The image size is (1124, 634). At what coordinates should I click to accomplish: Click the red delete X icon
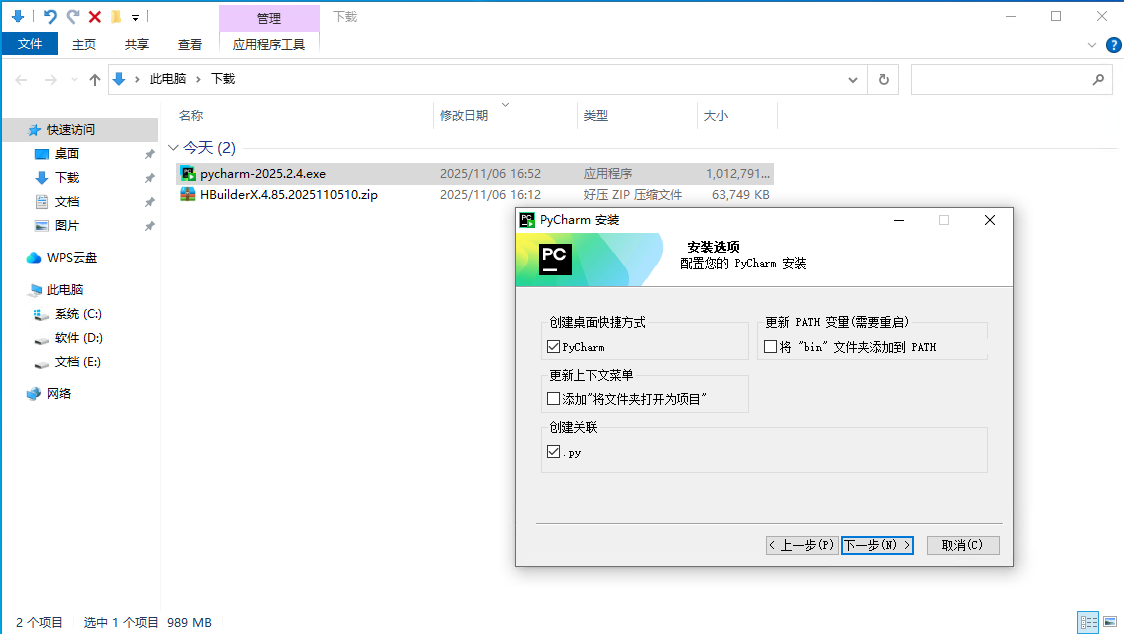click(x=95, y=17)
